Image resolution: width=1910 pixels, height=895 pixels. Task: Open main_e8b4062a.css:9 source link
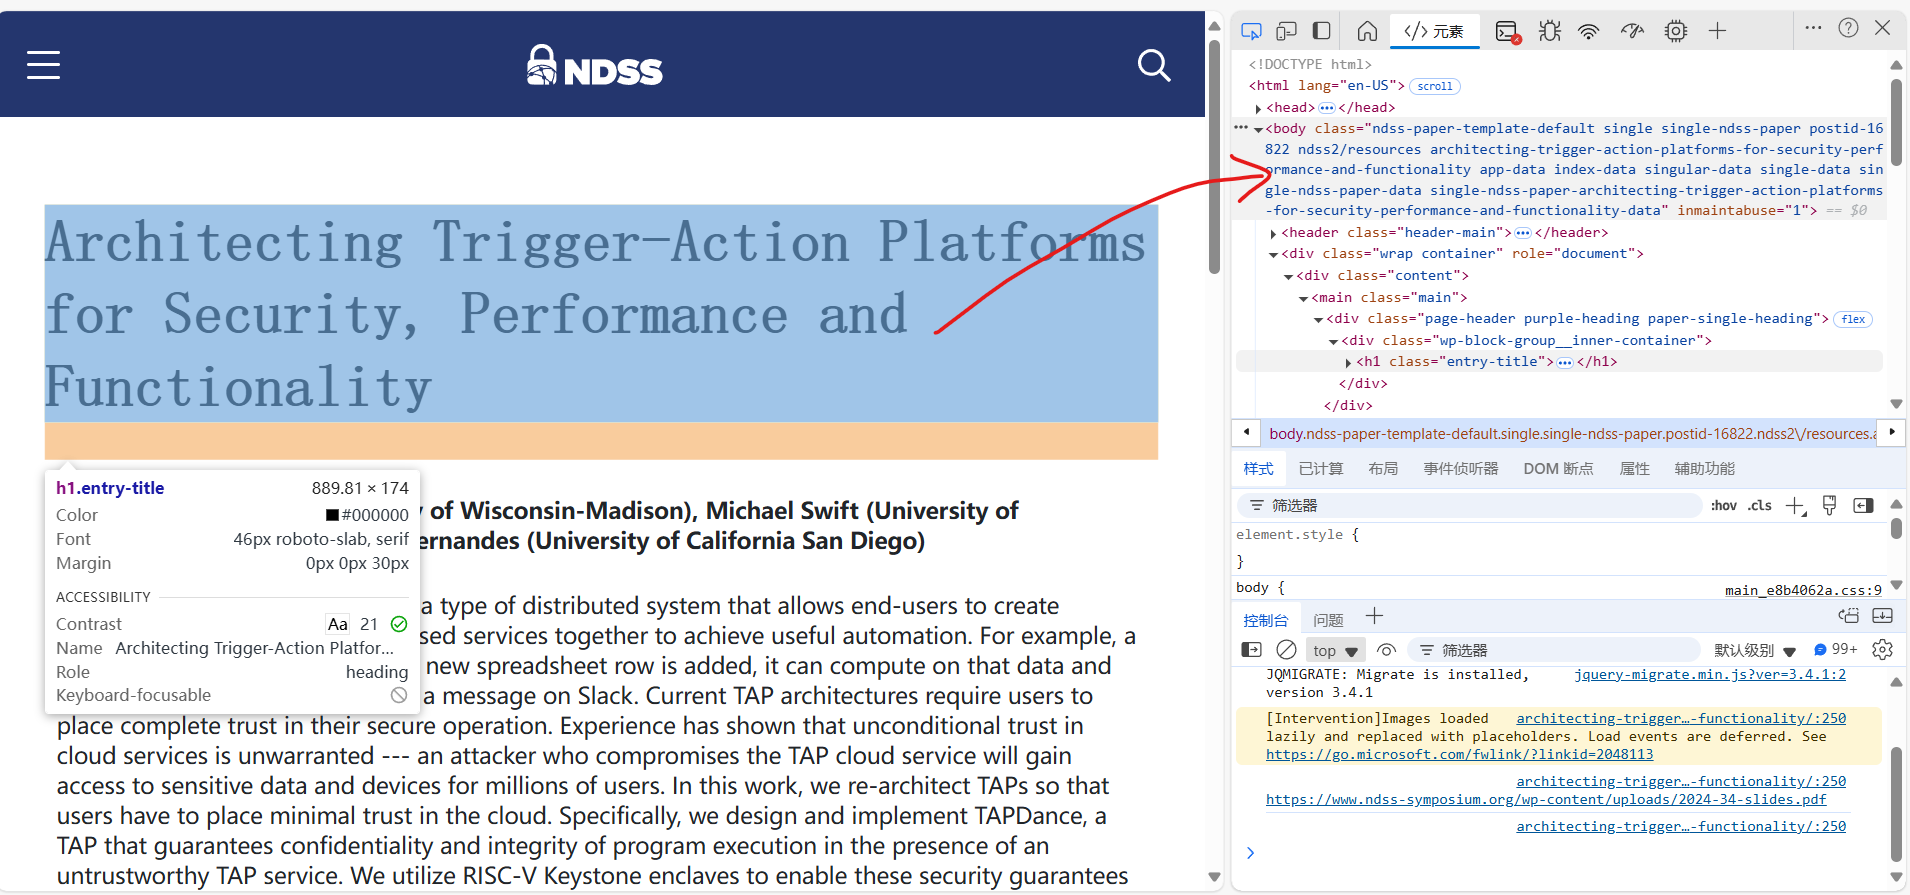pyautogui.click(x=1803, y=590)
